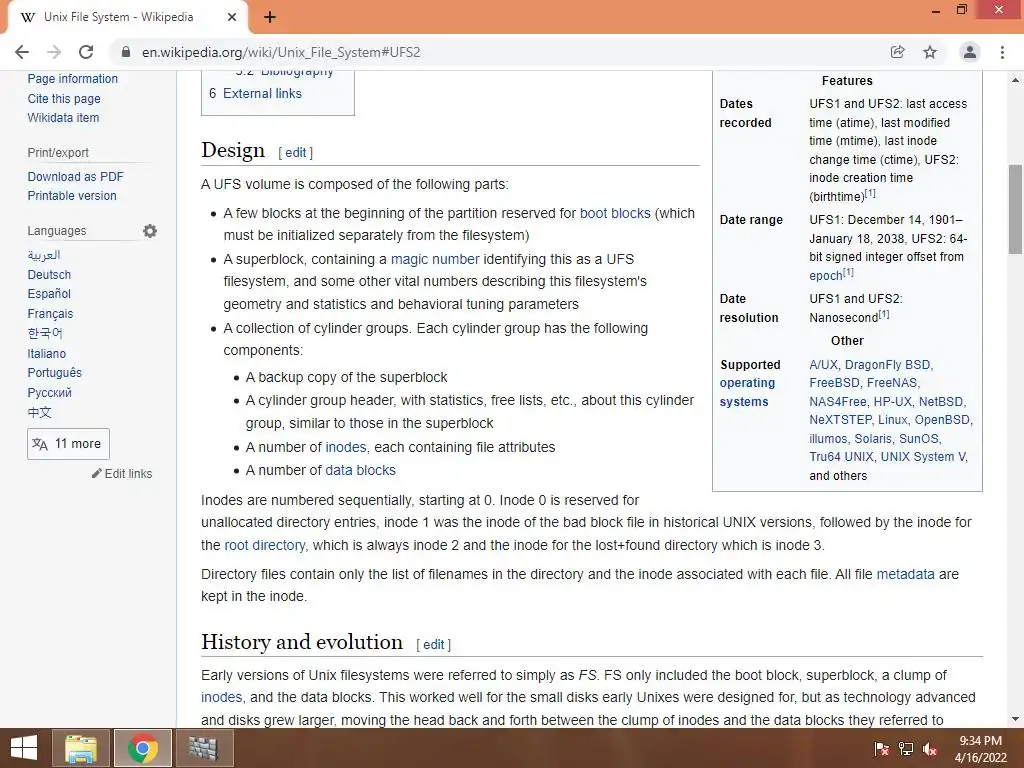
Task: Open a new browser tab
Action: 270,18
